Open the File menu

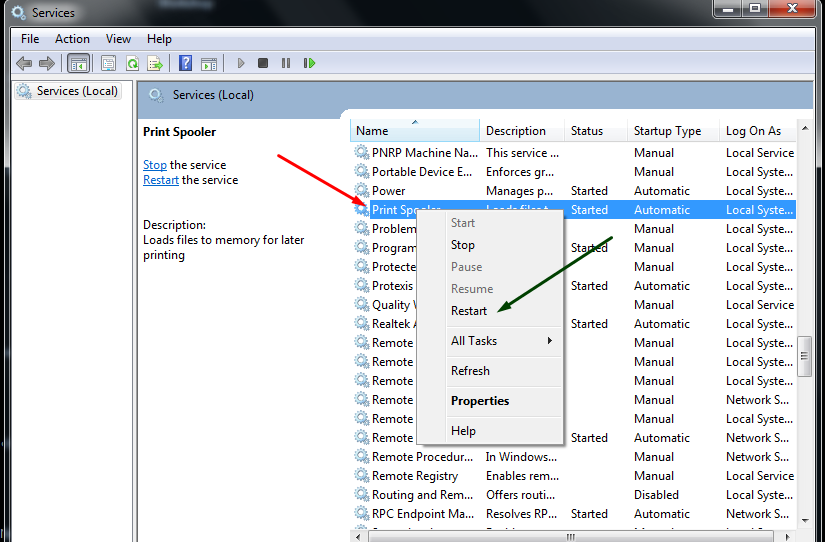pos(30,39)
